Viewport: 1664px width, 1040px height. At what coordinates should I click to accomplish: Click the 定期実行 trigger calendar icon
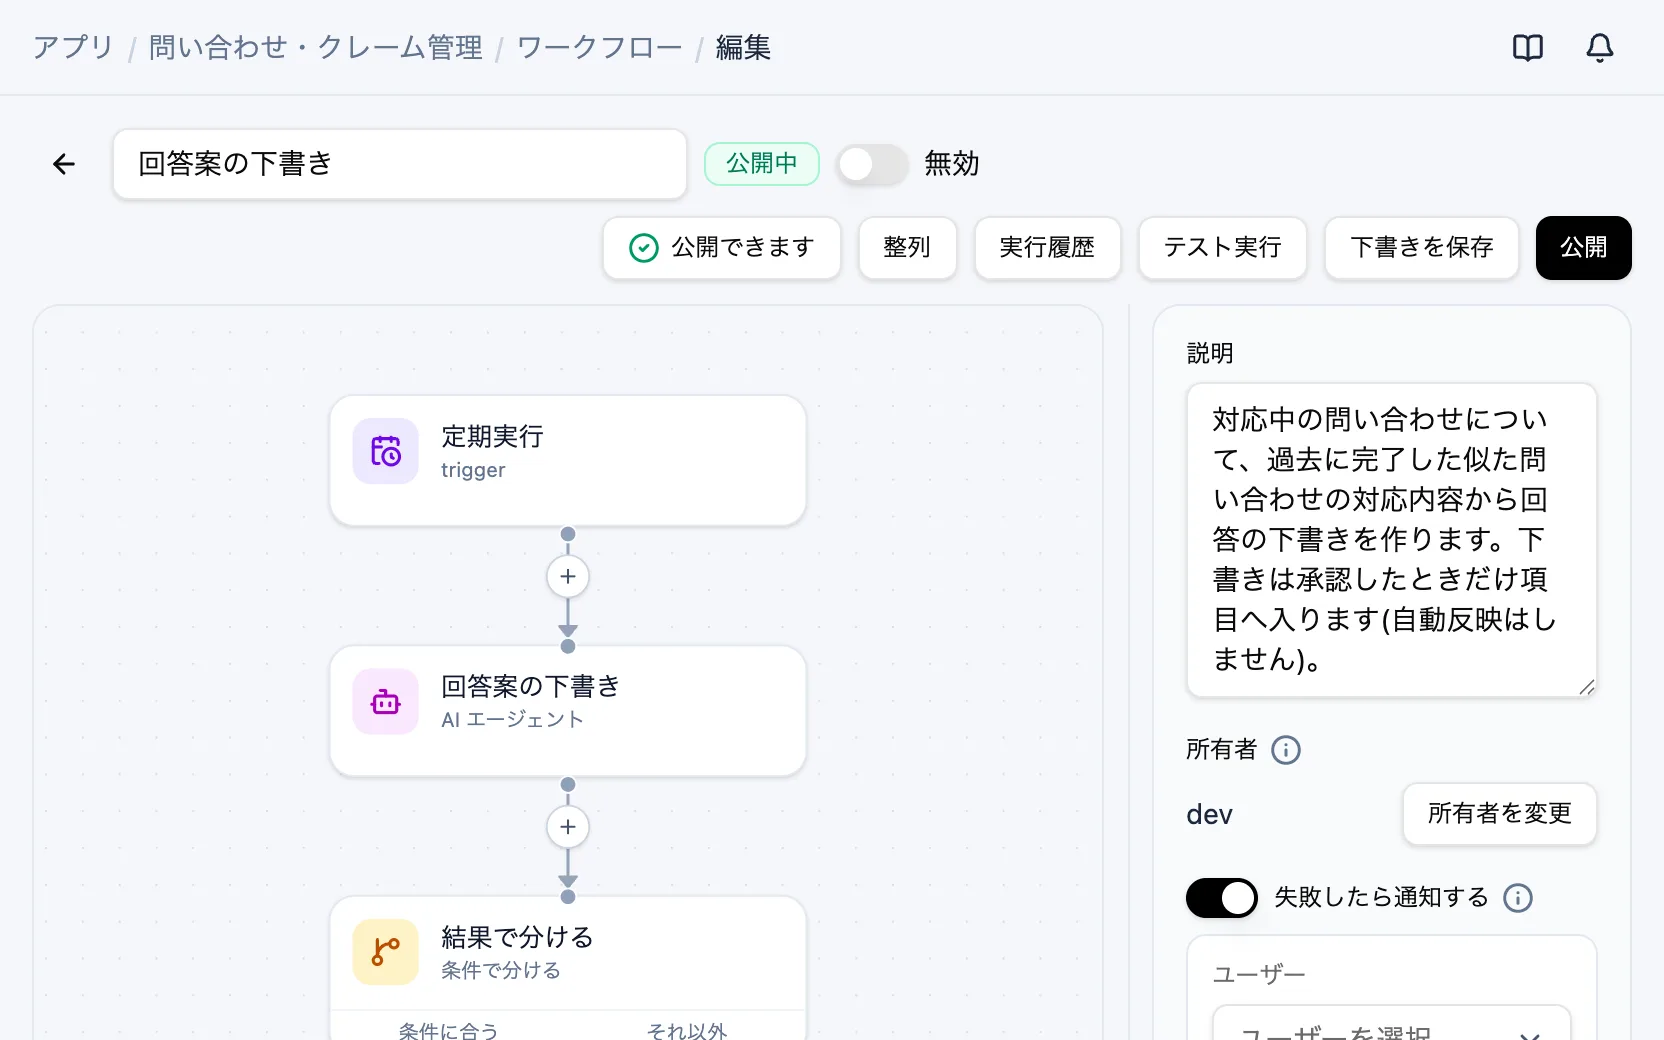pos(386,451)
